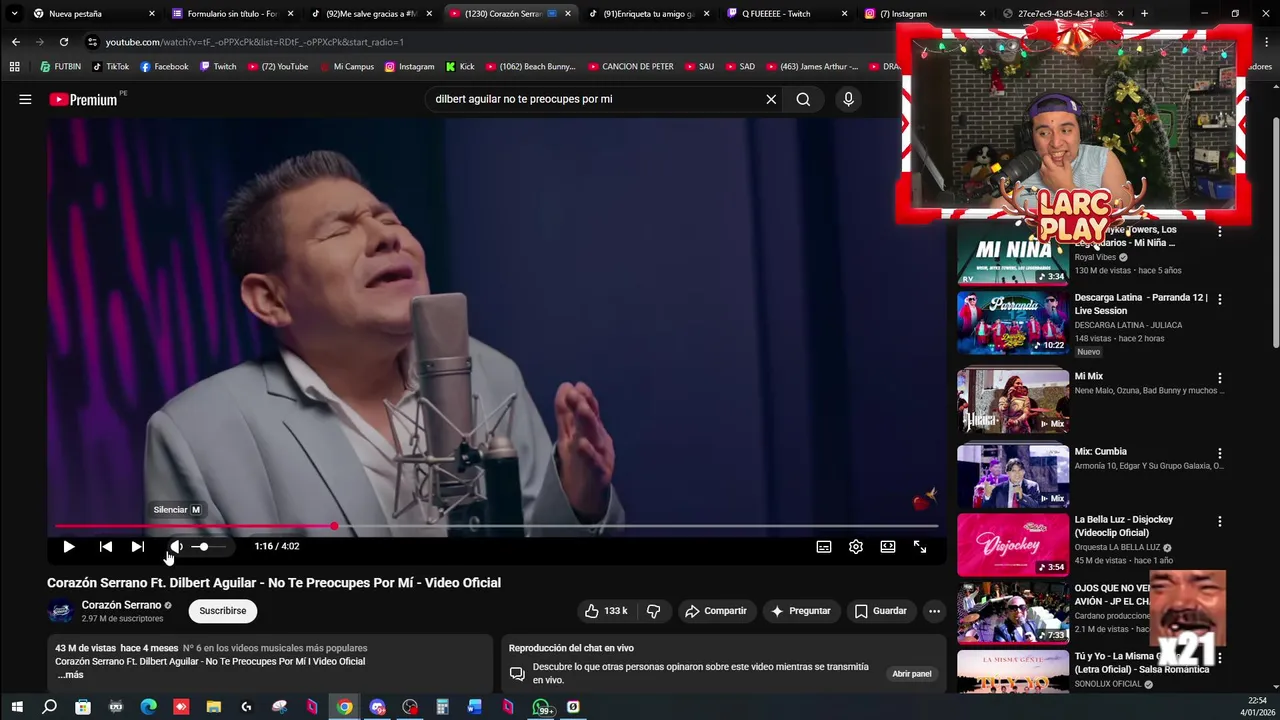This screenshot has height=720, width=1280.
Task: Open CANCION DE PETER bookmark
Action: (630, 67)
